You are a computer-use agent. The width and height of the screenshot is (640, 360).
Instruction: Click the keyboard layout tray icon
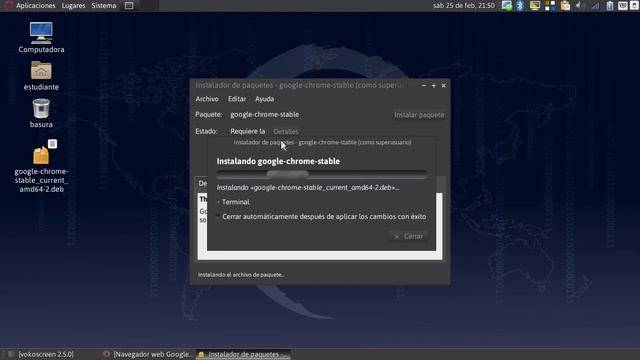(x=623, y=5)
